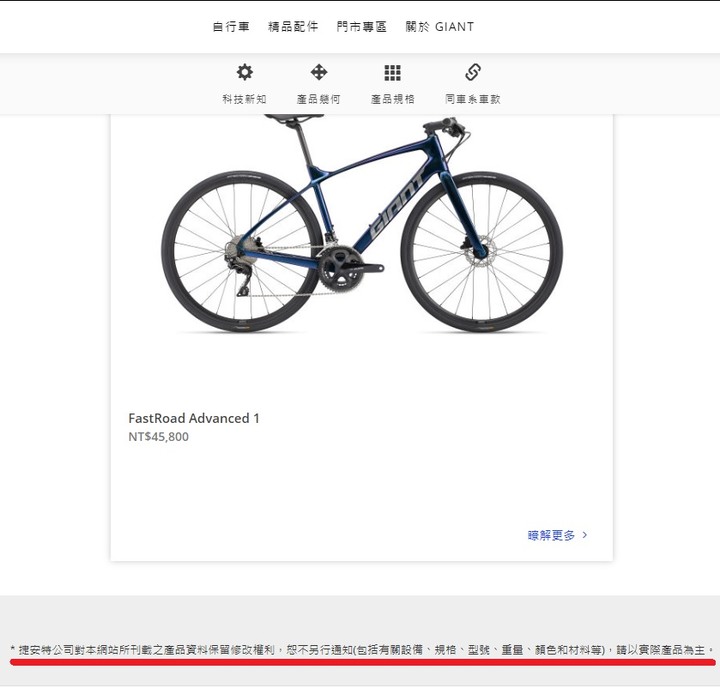Open the 門市專區 menu
The width and height of the screenshot is (720, 688).
pyautogui.click(x=362, y=27)
